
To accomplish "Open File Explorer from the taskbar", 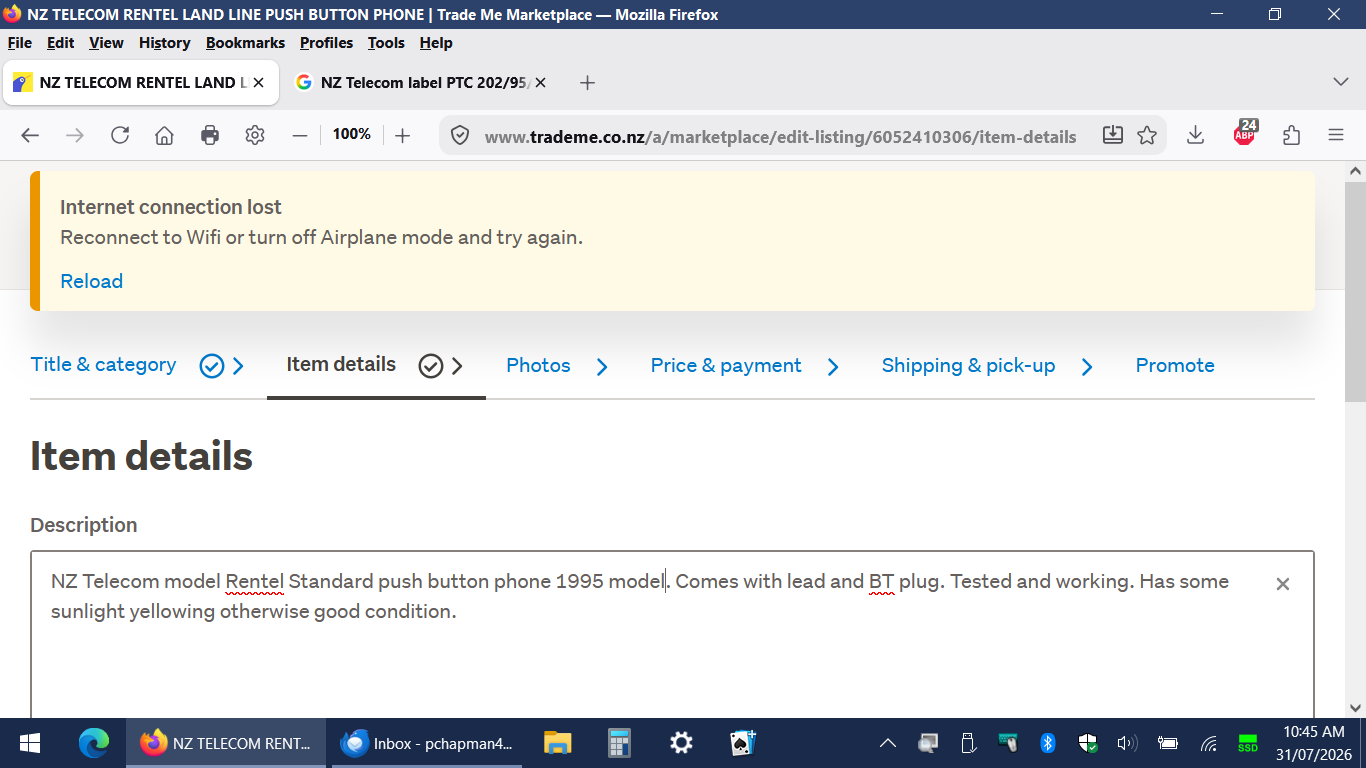I will (x=557, y=743).
